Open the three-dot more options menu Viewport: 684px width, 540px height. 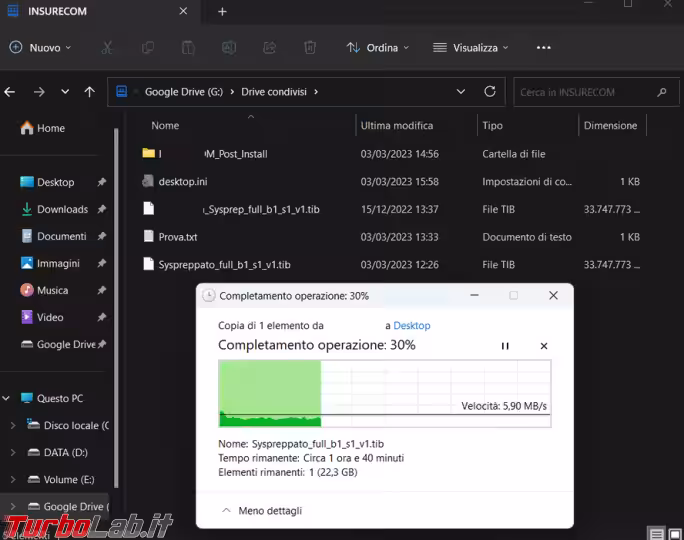pos(544,48)
